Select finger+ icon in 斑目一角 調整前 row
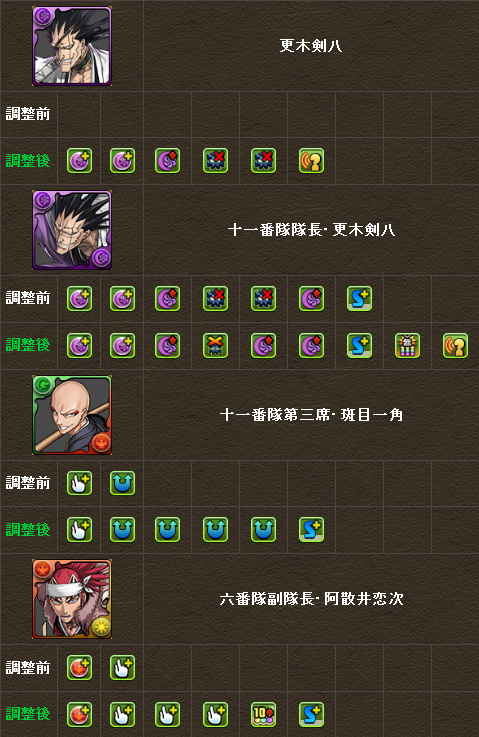The height and width of the screenshot is (737, 479). pos(79,483)
